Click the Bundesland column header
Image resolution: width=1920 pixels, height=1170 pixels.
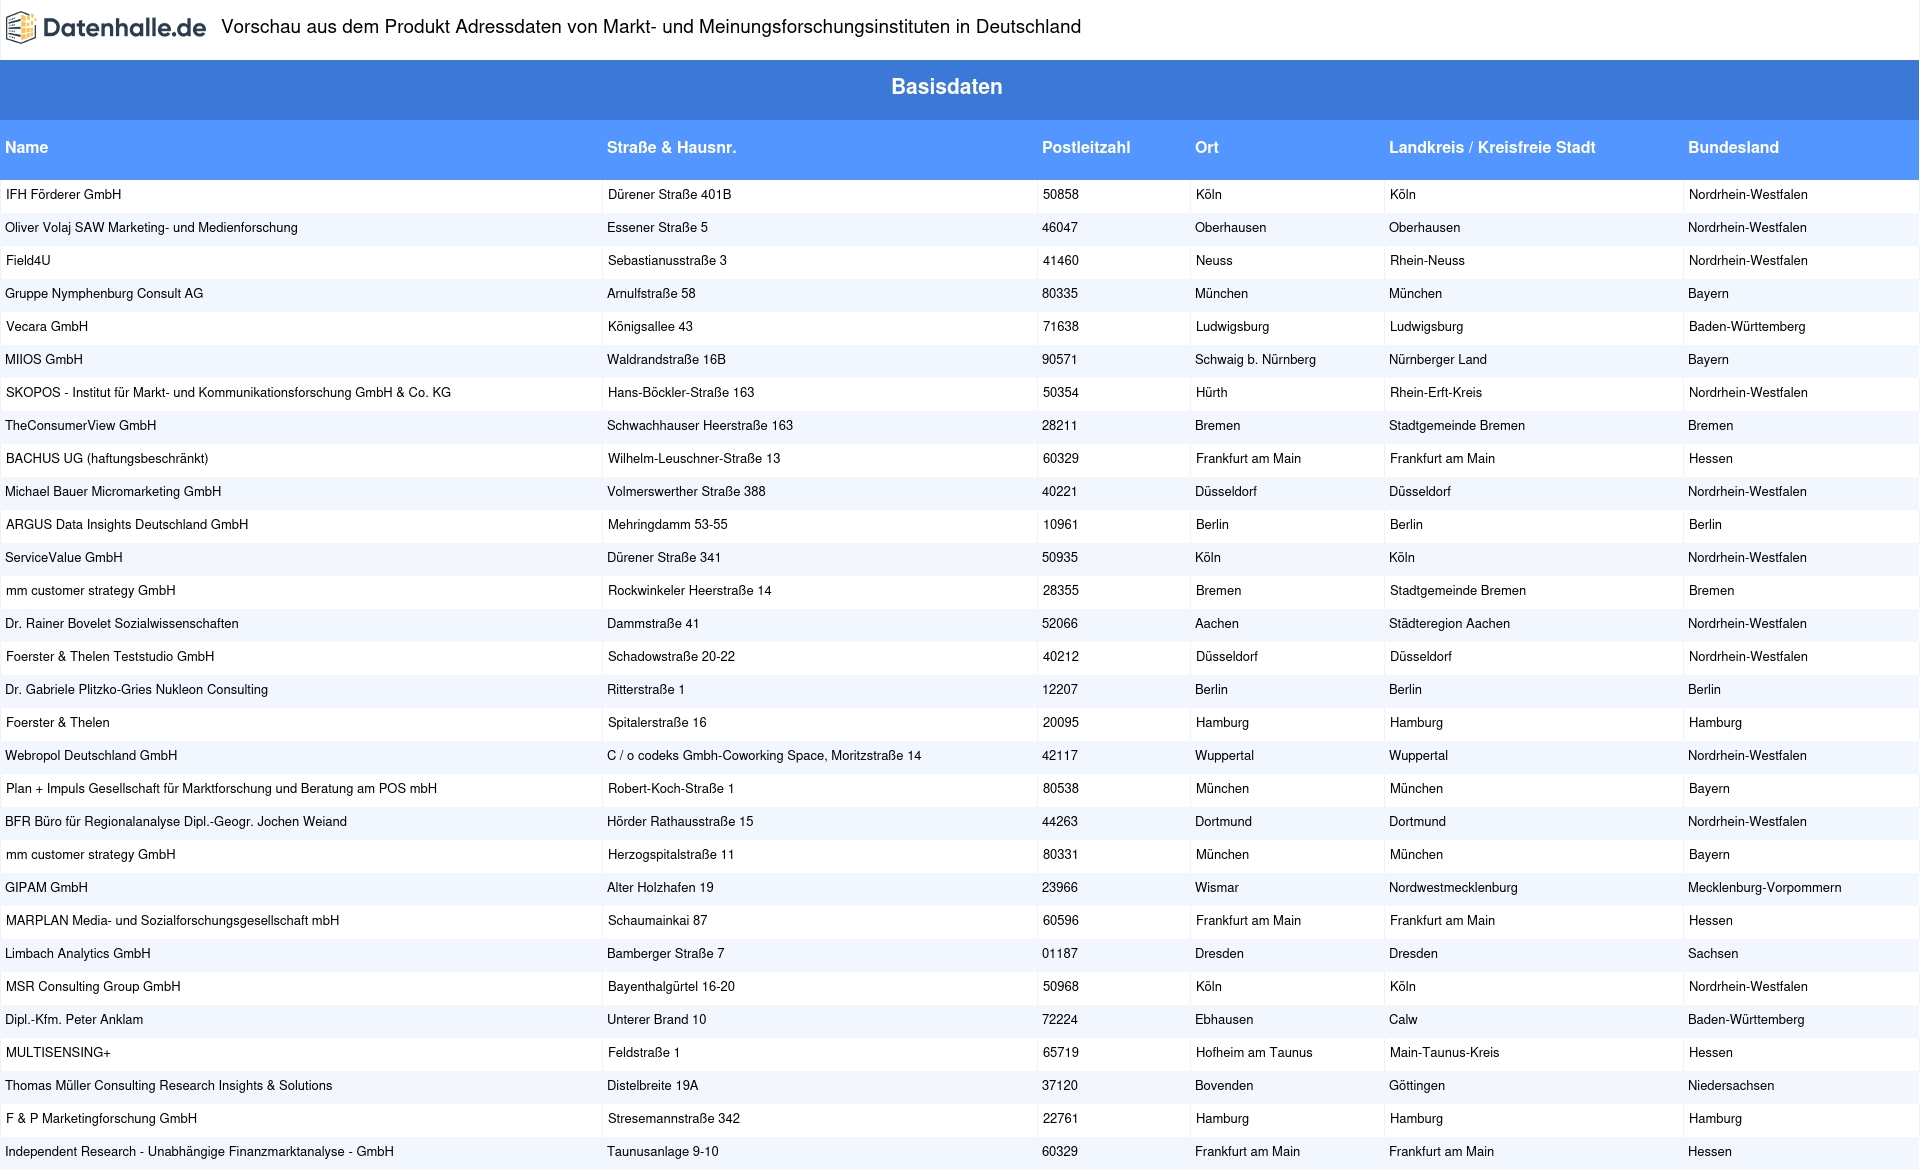pyautogui.click(x=1733, y=148)
